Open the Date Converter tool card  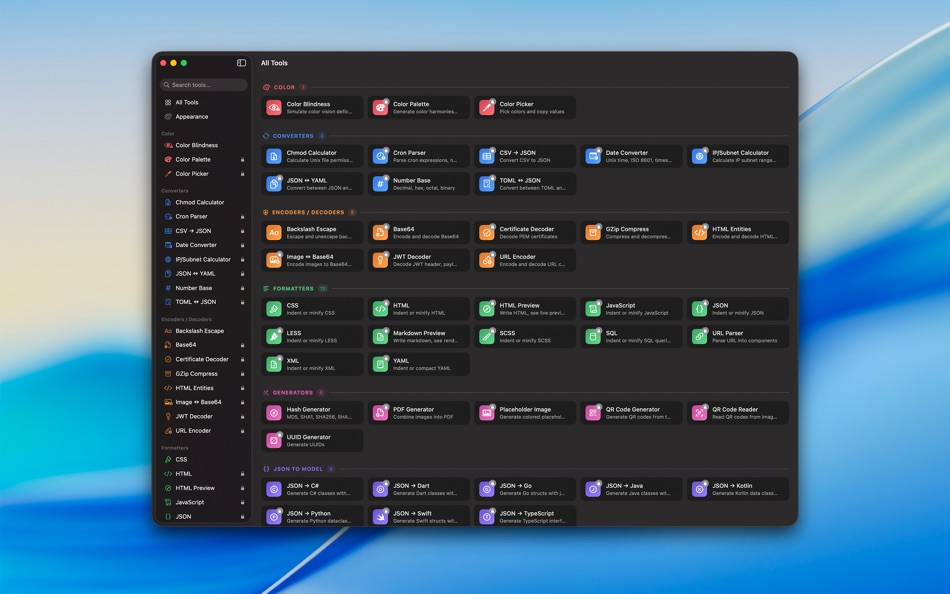630,155
